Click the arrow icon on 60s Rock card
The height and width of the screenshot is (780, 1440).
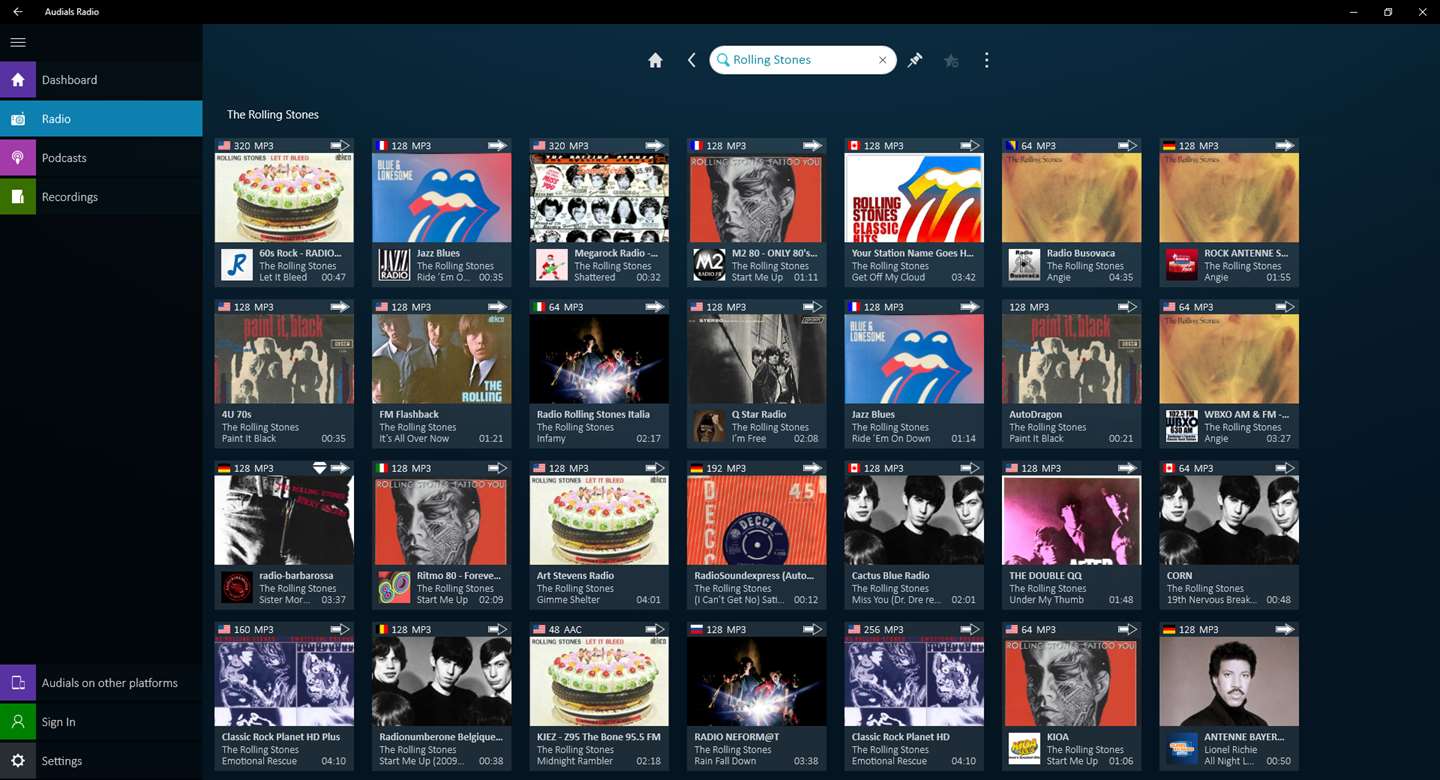340,146
